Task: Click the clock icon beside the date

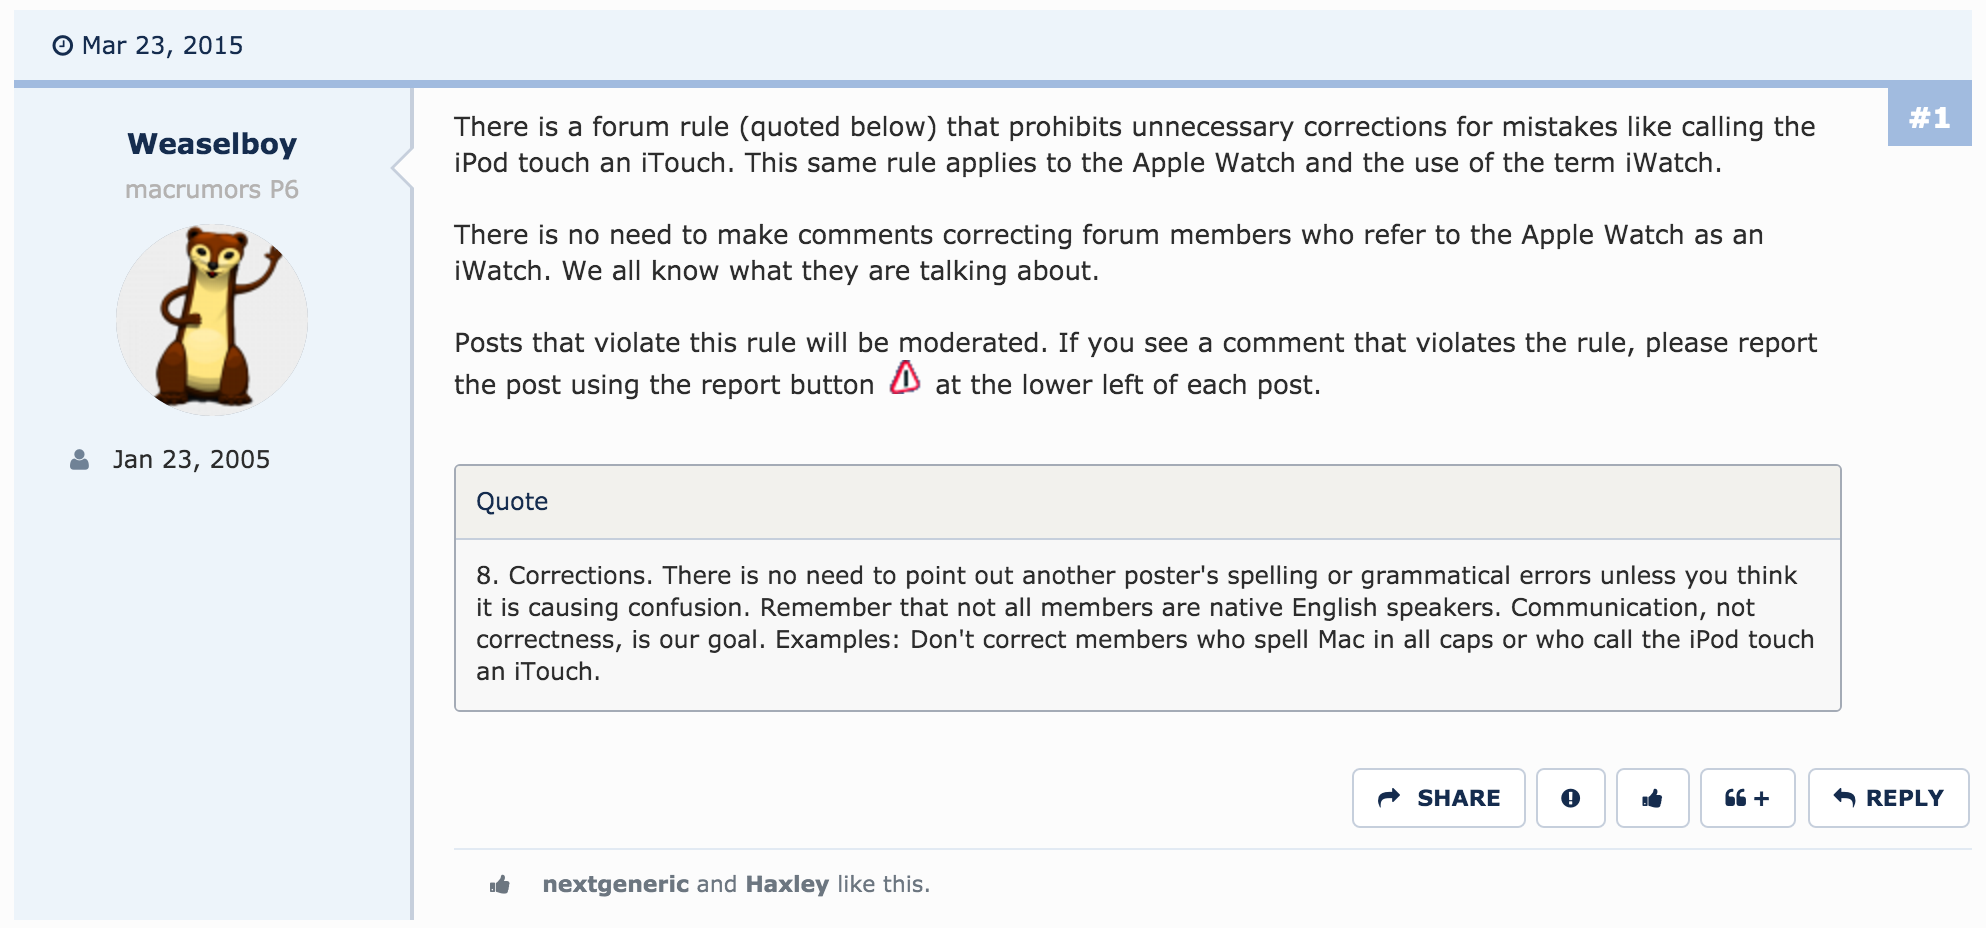Action: tap(63, 46)
